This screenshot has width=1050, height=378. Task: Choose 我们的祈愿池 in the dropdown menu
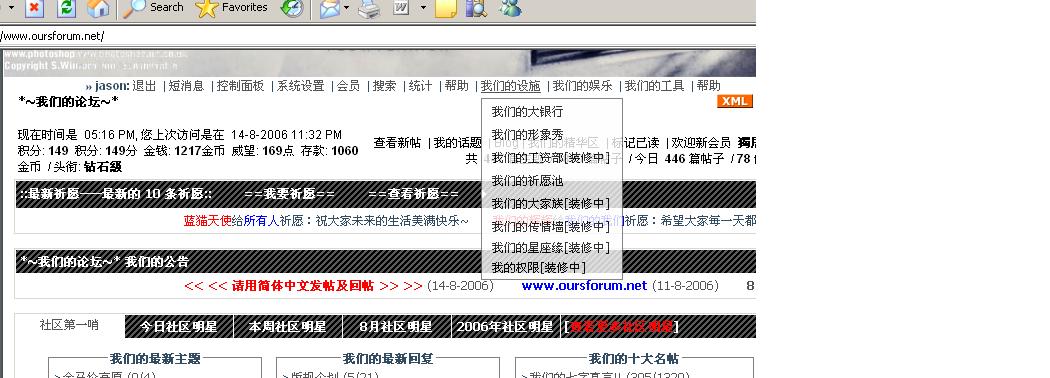(x=527, y=181)
